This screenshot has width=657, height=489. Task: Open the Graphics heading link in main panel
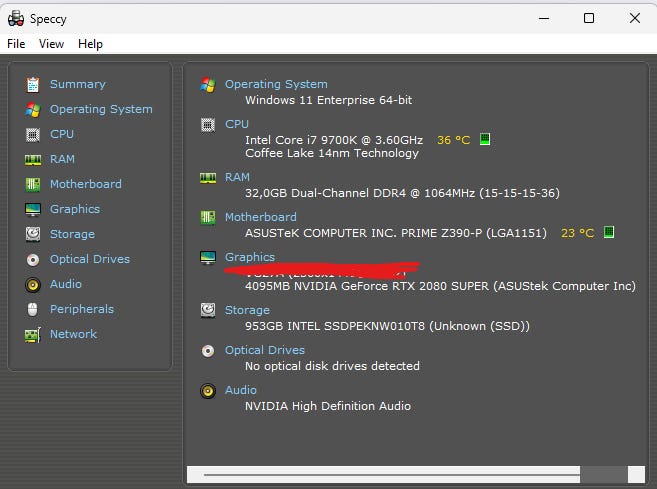coord(250,257)
